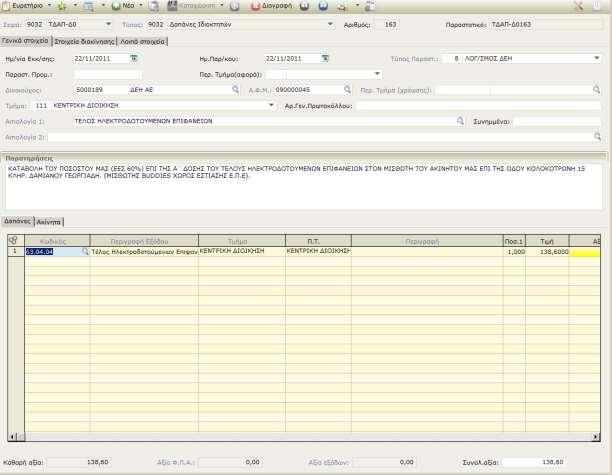This screenshot has height=475, width=612.
Task: Open Τύπος Παραστ. ΛΟΓ/ΣΜΟΣ ΔΕΗ dropdown
Action: (597, 58)
